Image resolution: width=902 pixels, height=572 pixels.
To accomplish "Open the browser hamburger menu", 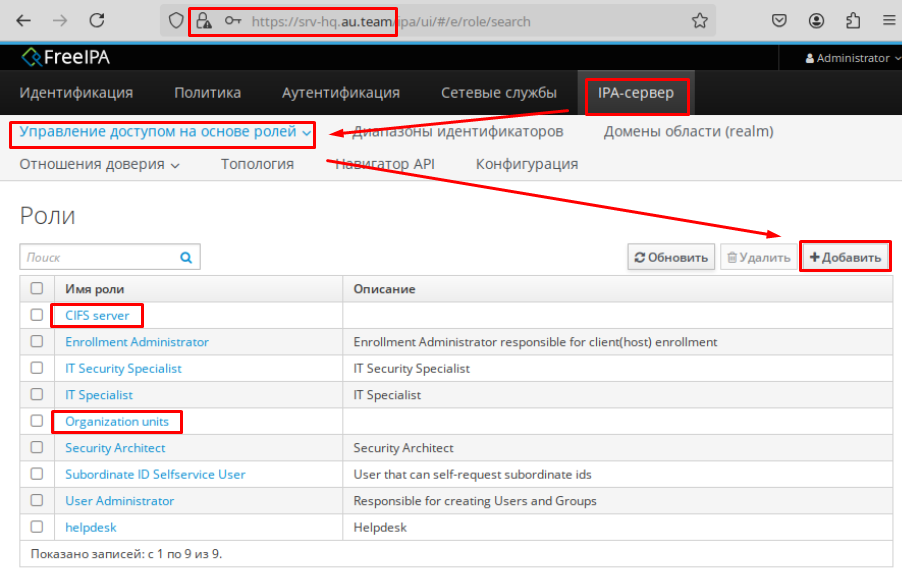I will (x=887, y=21).
